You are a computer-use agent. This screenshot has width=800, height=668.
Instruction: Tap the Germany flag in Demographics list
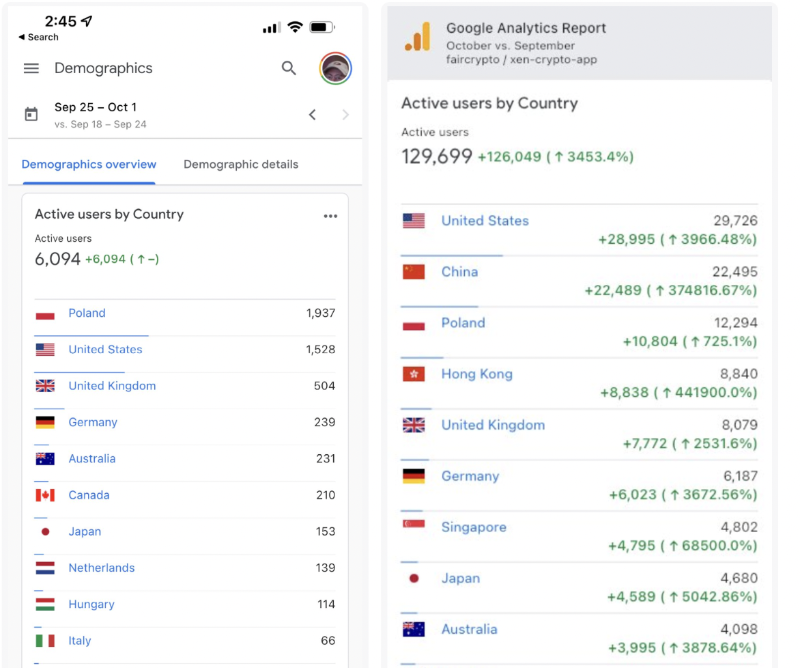(x=45, y=422)
